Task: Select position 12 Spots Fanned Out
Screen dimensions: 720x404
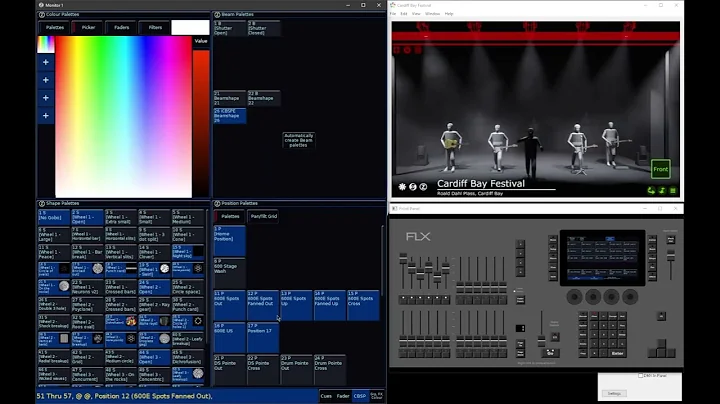Action: pos(263,305)
